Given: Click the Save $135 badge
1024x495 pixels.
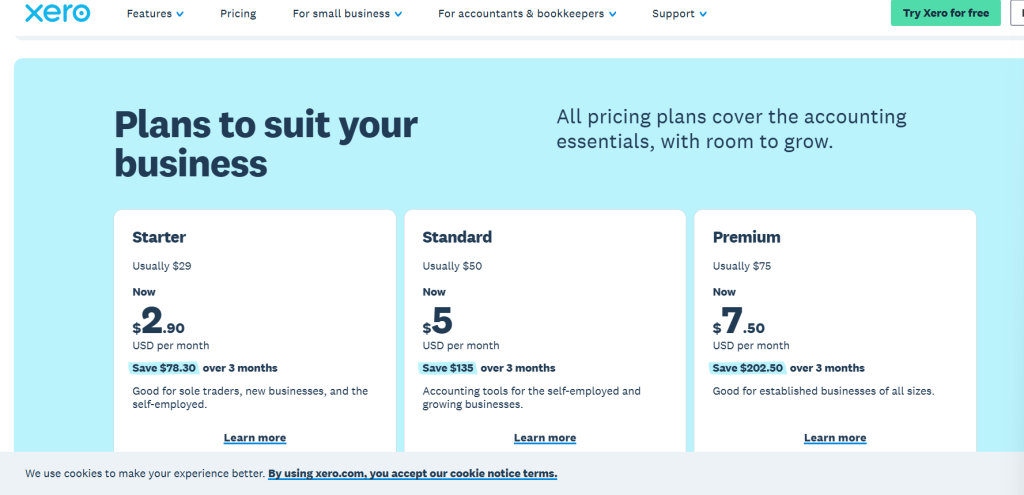Looking at the screenshot, I should [448, 368].
